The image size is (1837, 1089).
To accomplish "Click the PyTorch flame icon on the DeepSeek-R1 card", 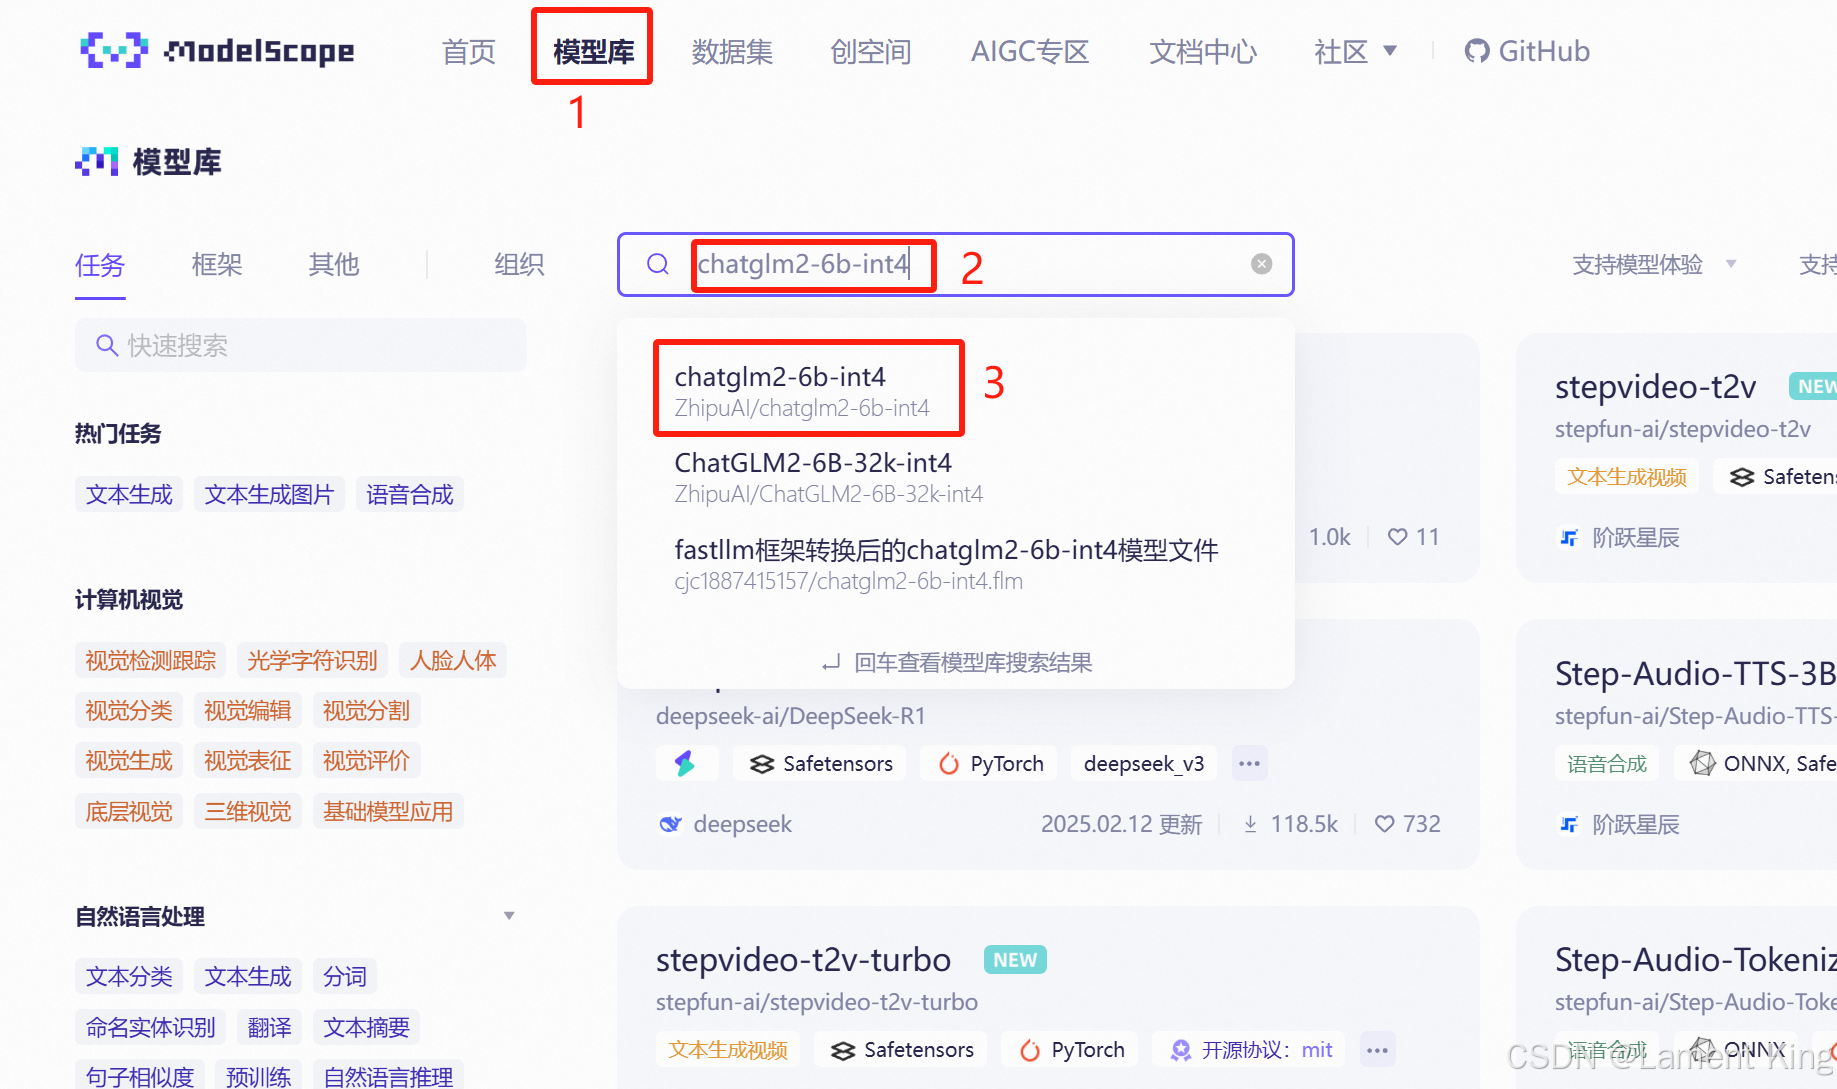I will (x=948, y=764).
